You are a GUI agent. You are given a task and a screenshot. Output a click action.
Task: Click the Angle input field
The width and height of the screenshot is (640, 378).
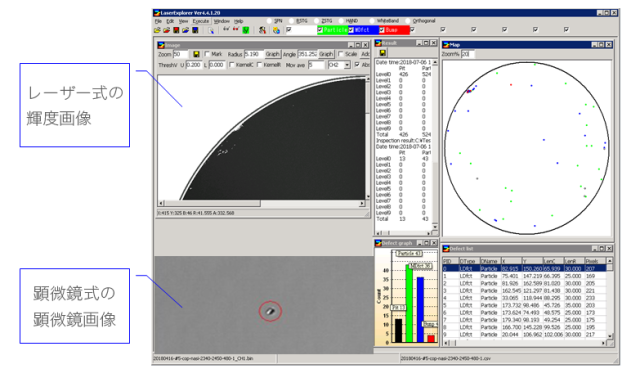point(307,54)
